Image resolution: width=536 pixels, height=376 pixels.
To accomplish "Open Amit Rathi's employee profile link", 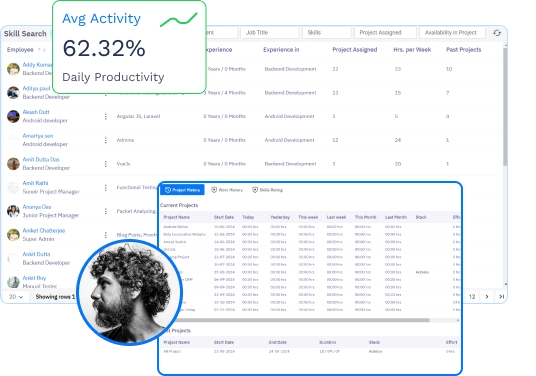I will 35,183.
